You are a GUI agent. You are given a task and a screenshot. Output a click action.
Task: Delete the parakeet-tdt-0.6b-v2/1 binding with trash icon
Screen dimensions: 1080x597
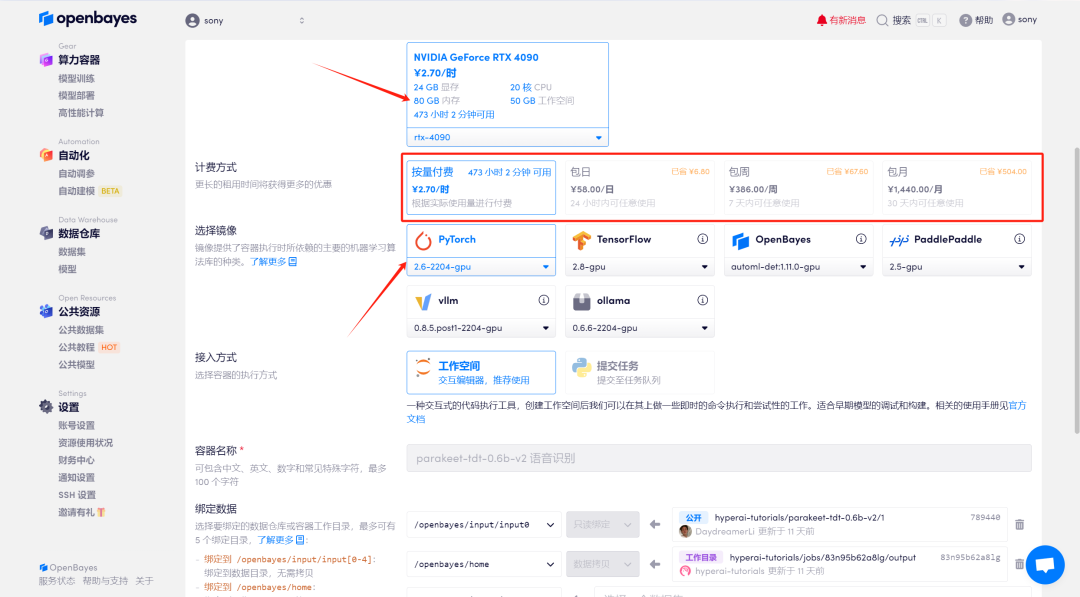coord(1019,525)
